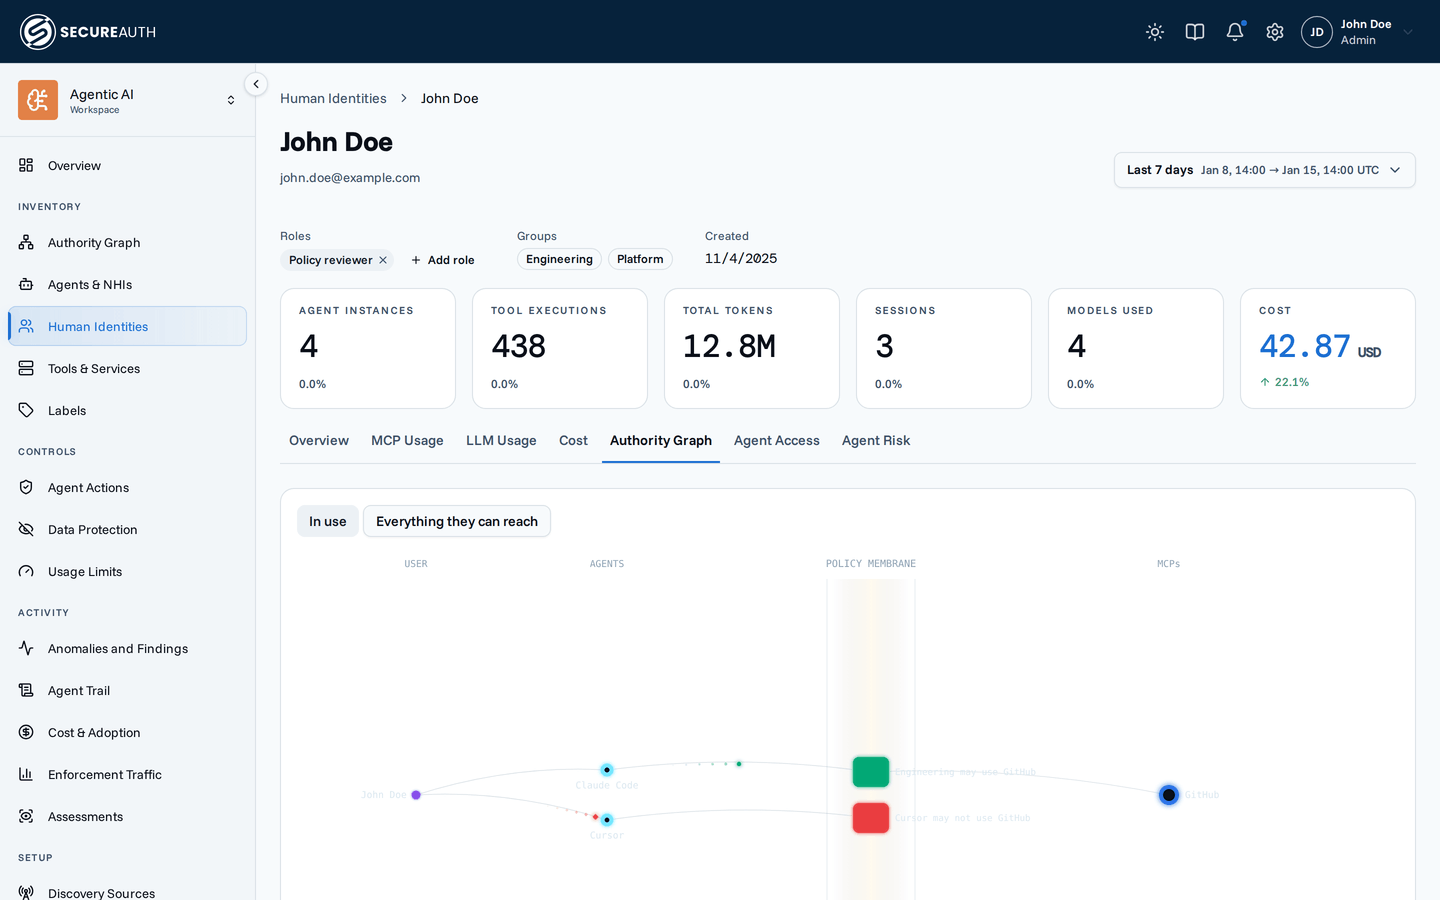Image resolution: width=1440 pixels, height=900 pixels.
Task: Switch to the Overview tab under the stats
Action: coord(319,440)
